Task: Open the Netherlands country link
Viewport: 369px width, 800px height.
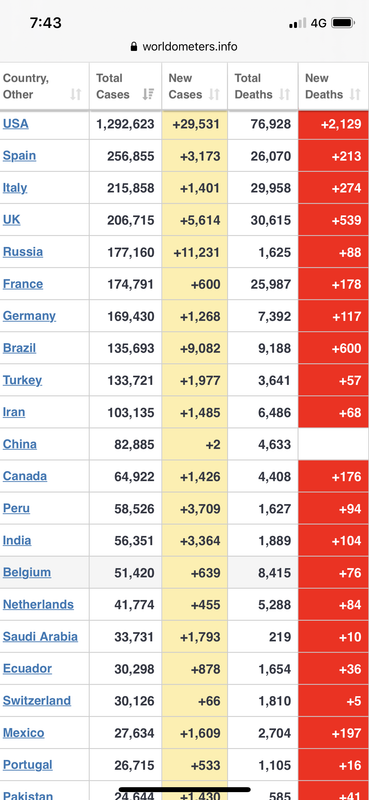Action: tap(38, 605)
